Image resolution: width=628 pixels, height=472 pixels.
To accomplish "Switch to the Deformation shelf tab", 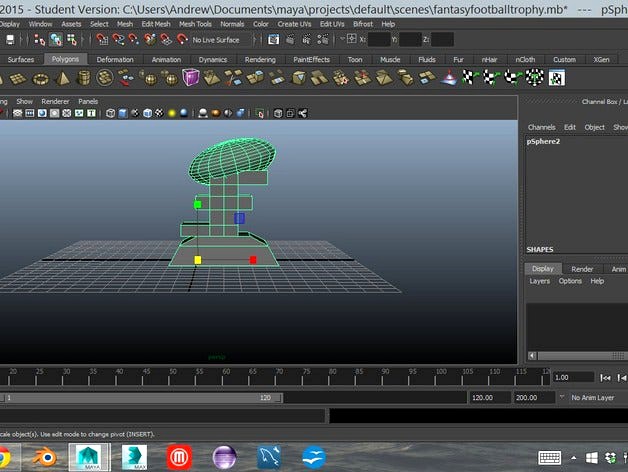I will (x=115, y=60).
